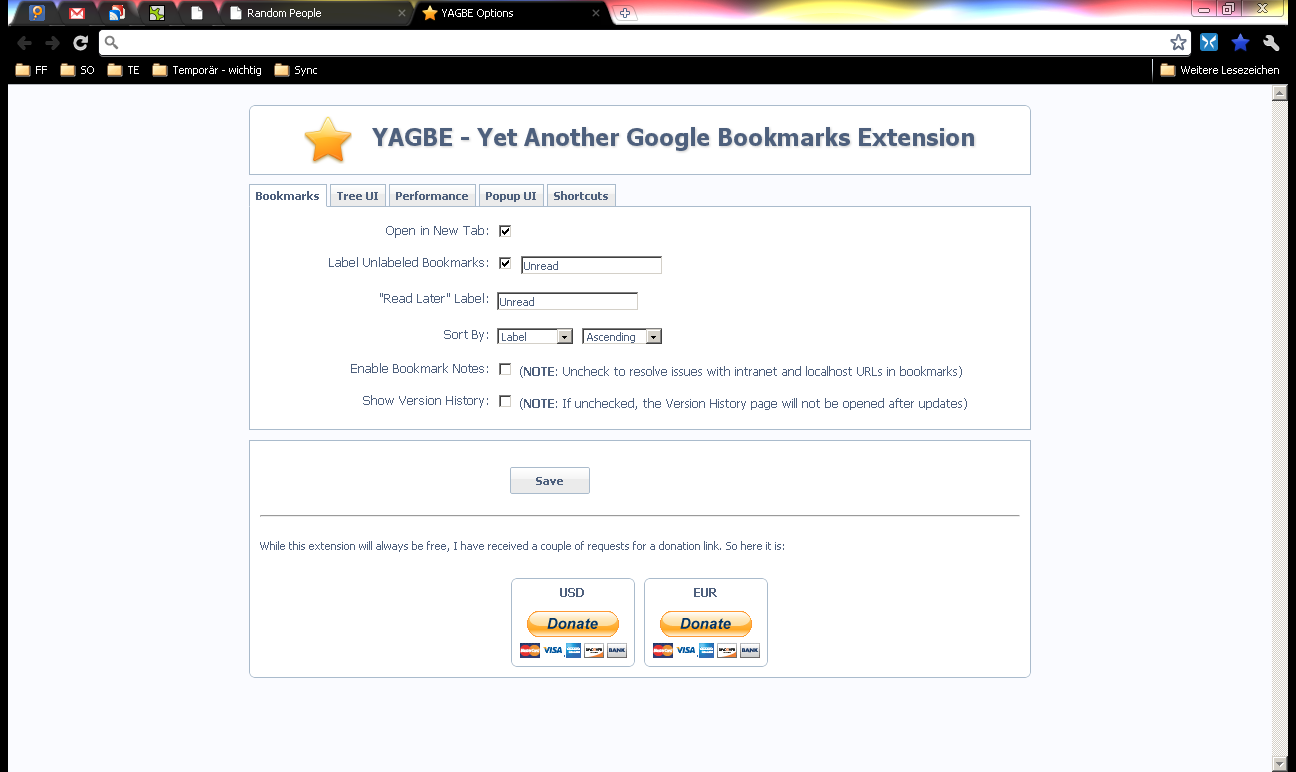1296x772 pixels.
Task: Select the Bookmarks options tab
Action: point(287,196)
